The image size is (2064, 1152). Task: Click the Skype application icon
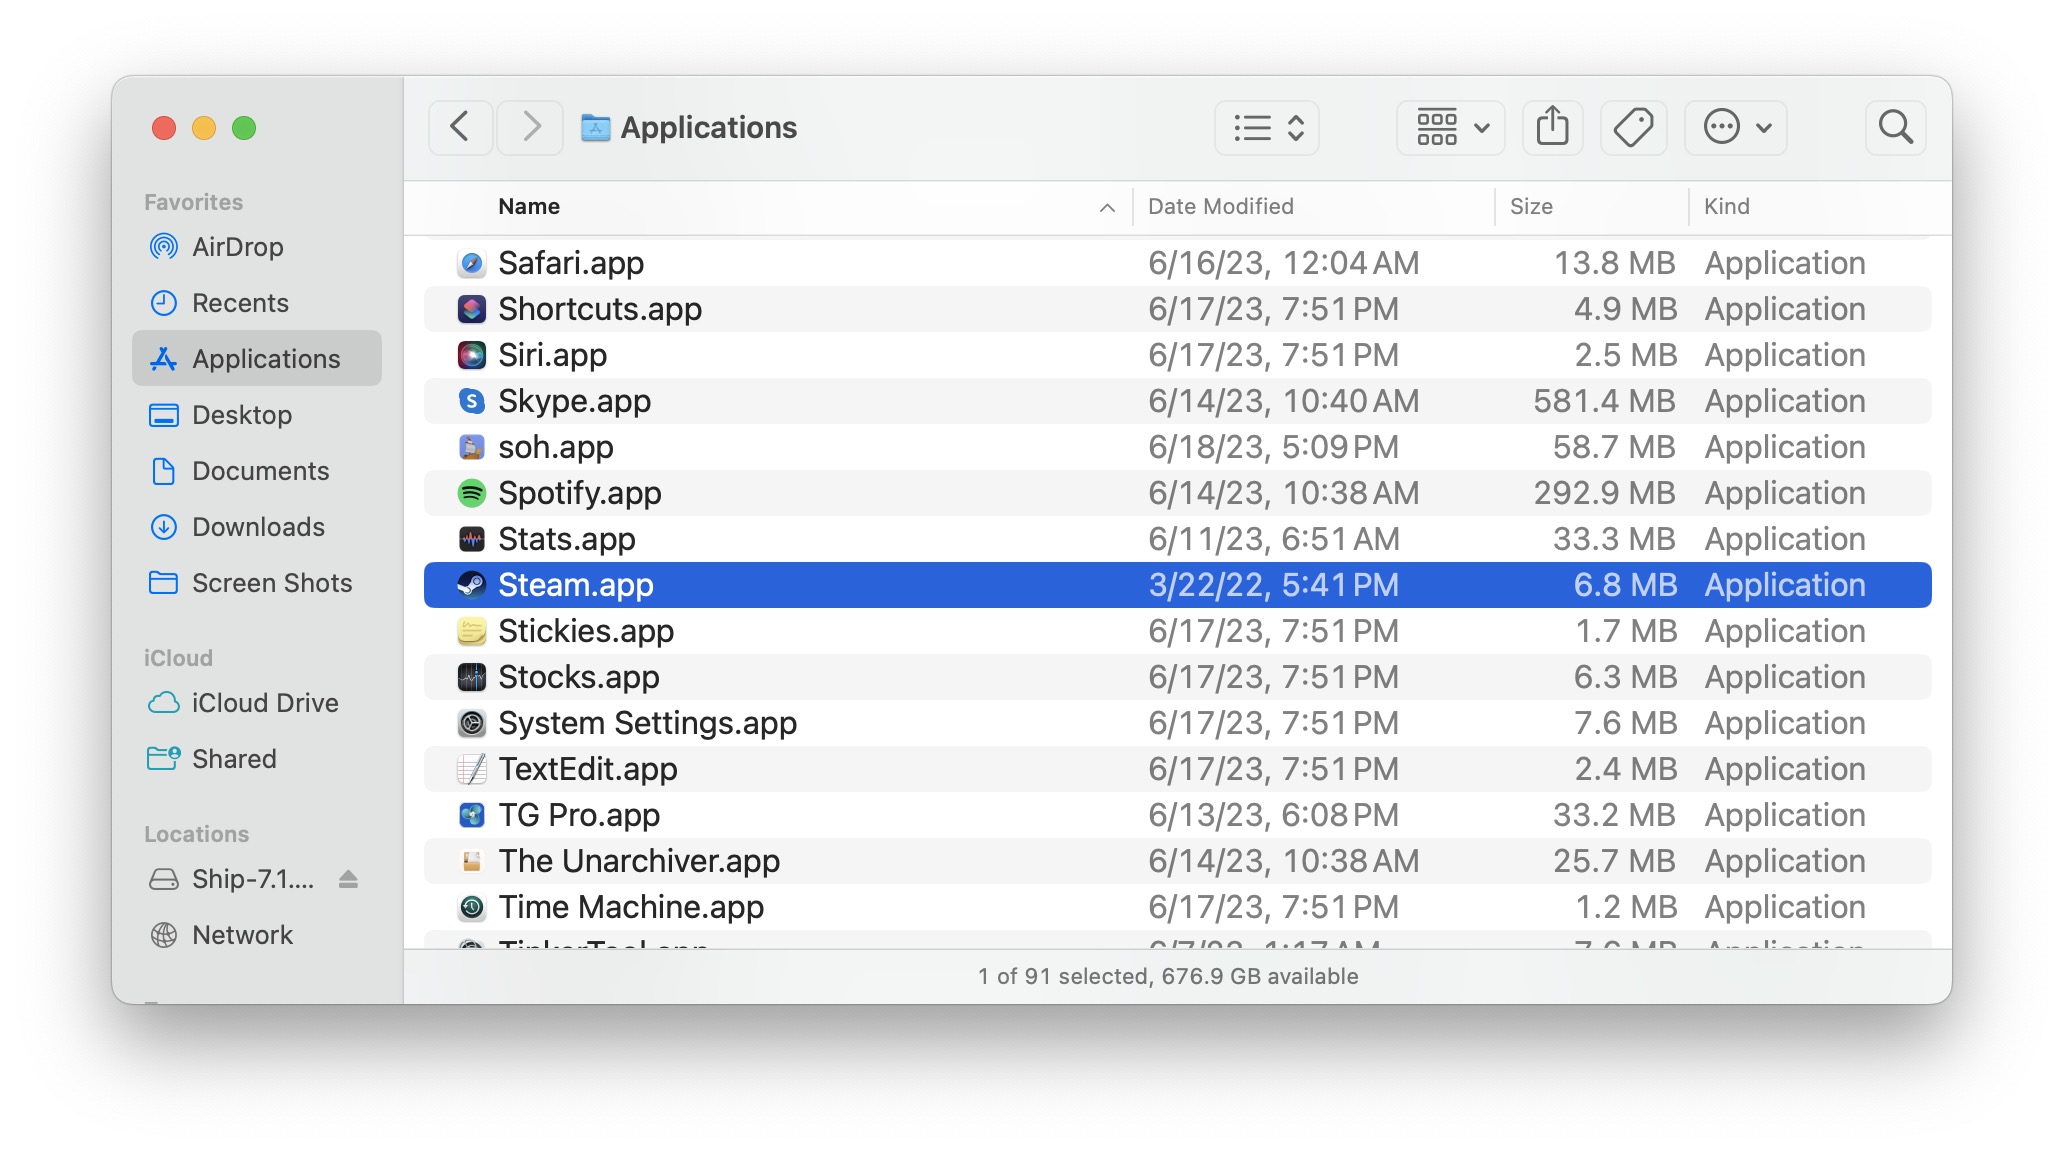pyautogui.click(x=470, y=400)
